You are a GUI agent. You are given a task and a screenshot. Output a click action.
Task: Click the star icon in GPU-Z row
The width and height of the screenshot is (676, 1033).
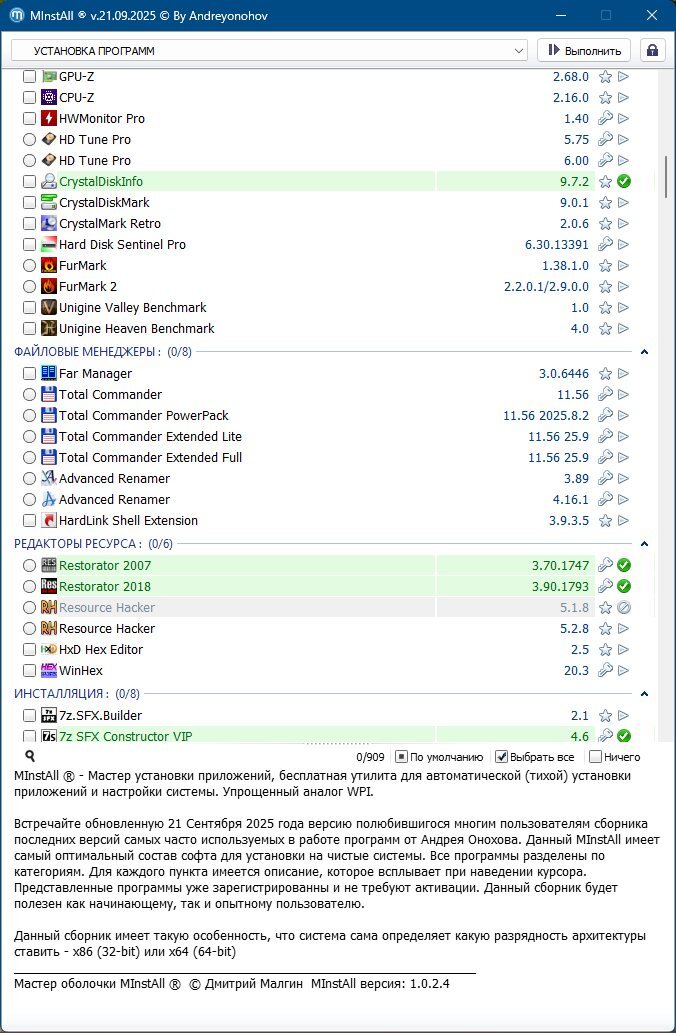coord(605,77)
